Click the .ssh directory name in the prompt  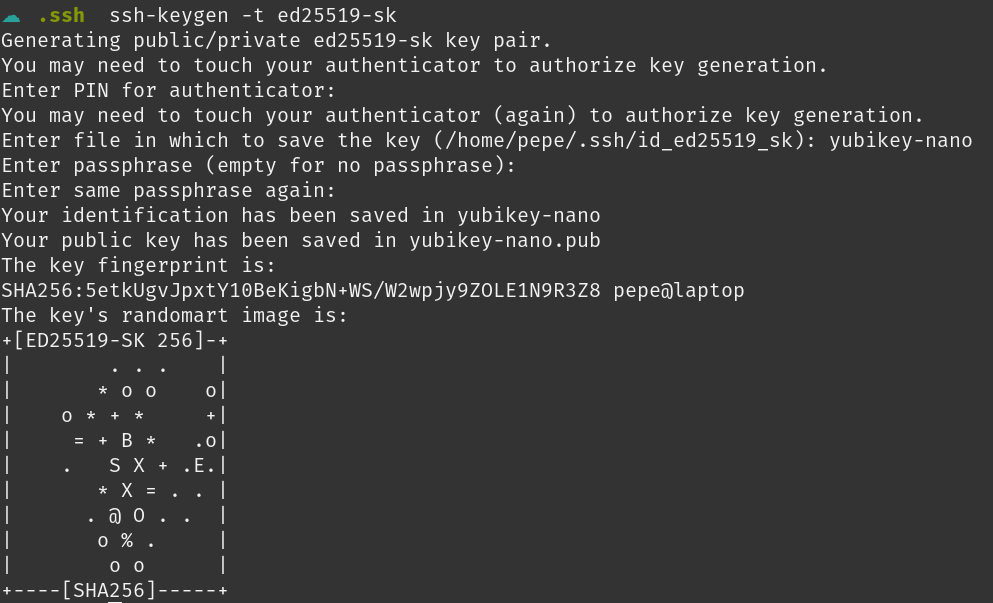tap(61, 16)
